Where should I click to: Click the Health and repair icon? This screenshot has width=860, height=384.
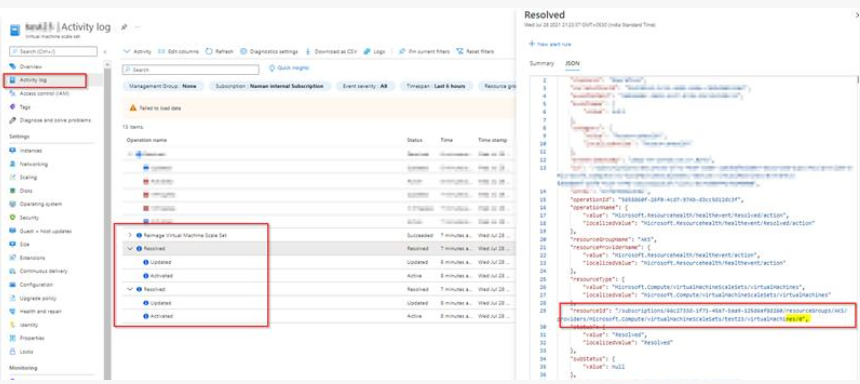[x=13, y=312]
